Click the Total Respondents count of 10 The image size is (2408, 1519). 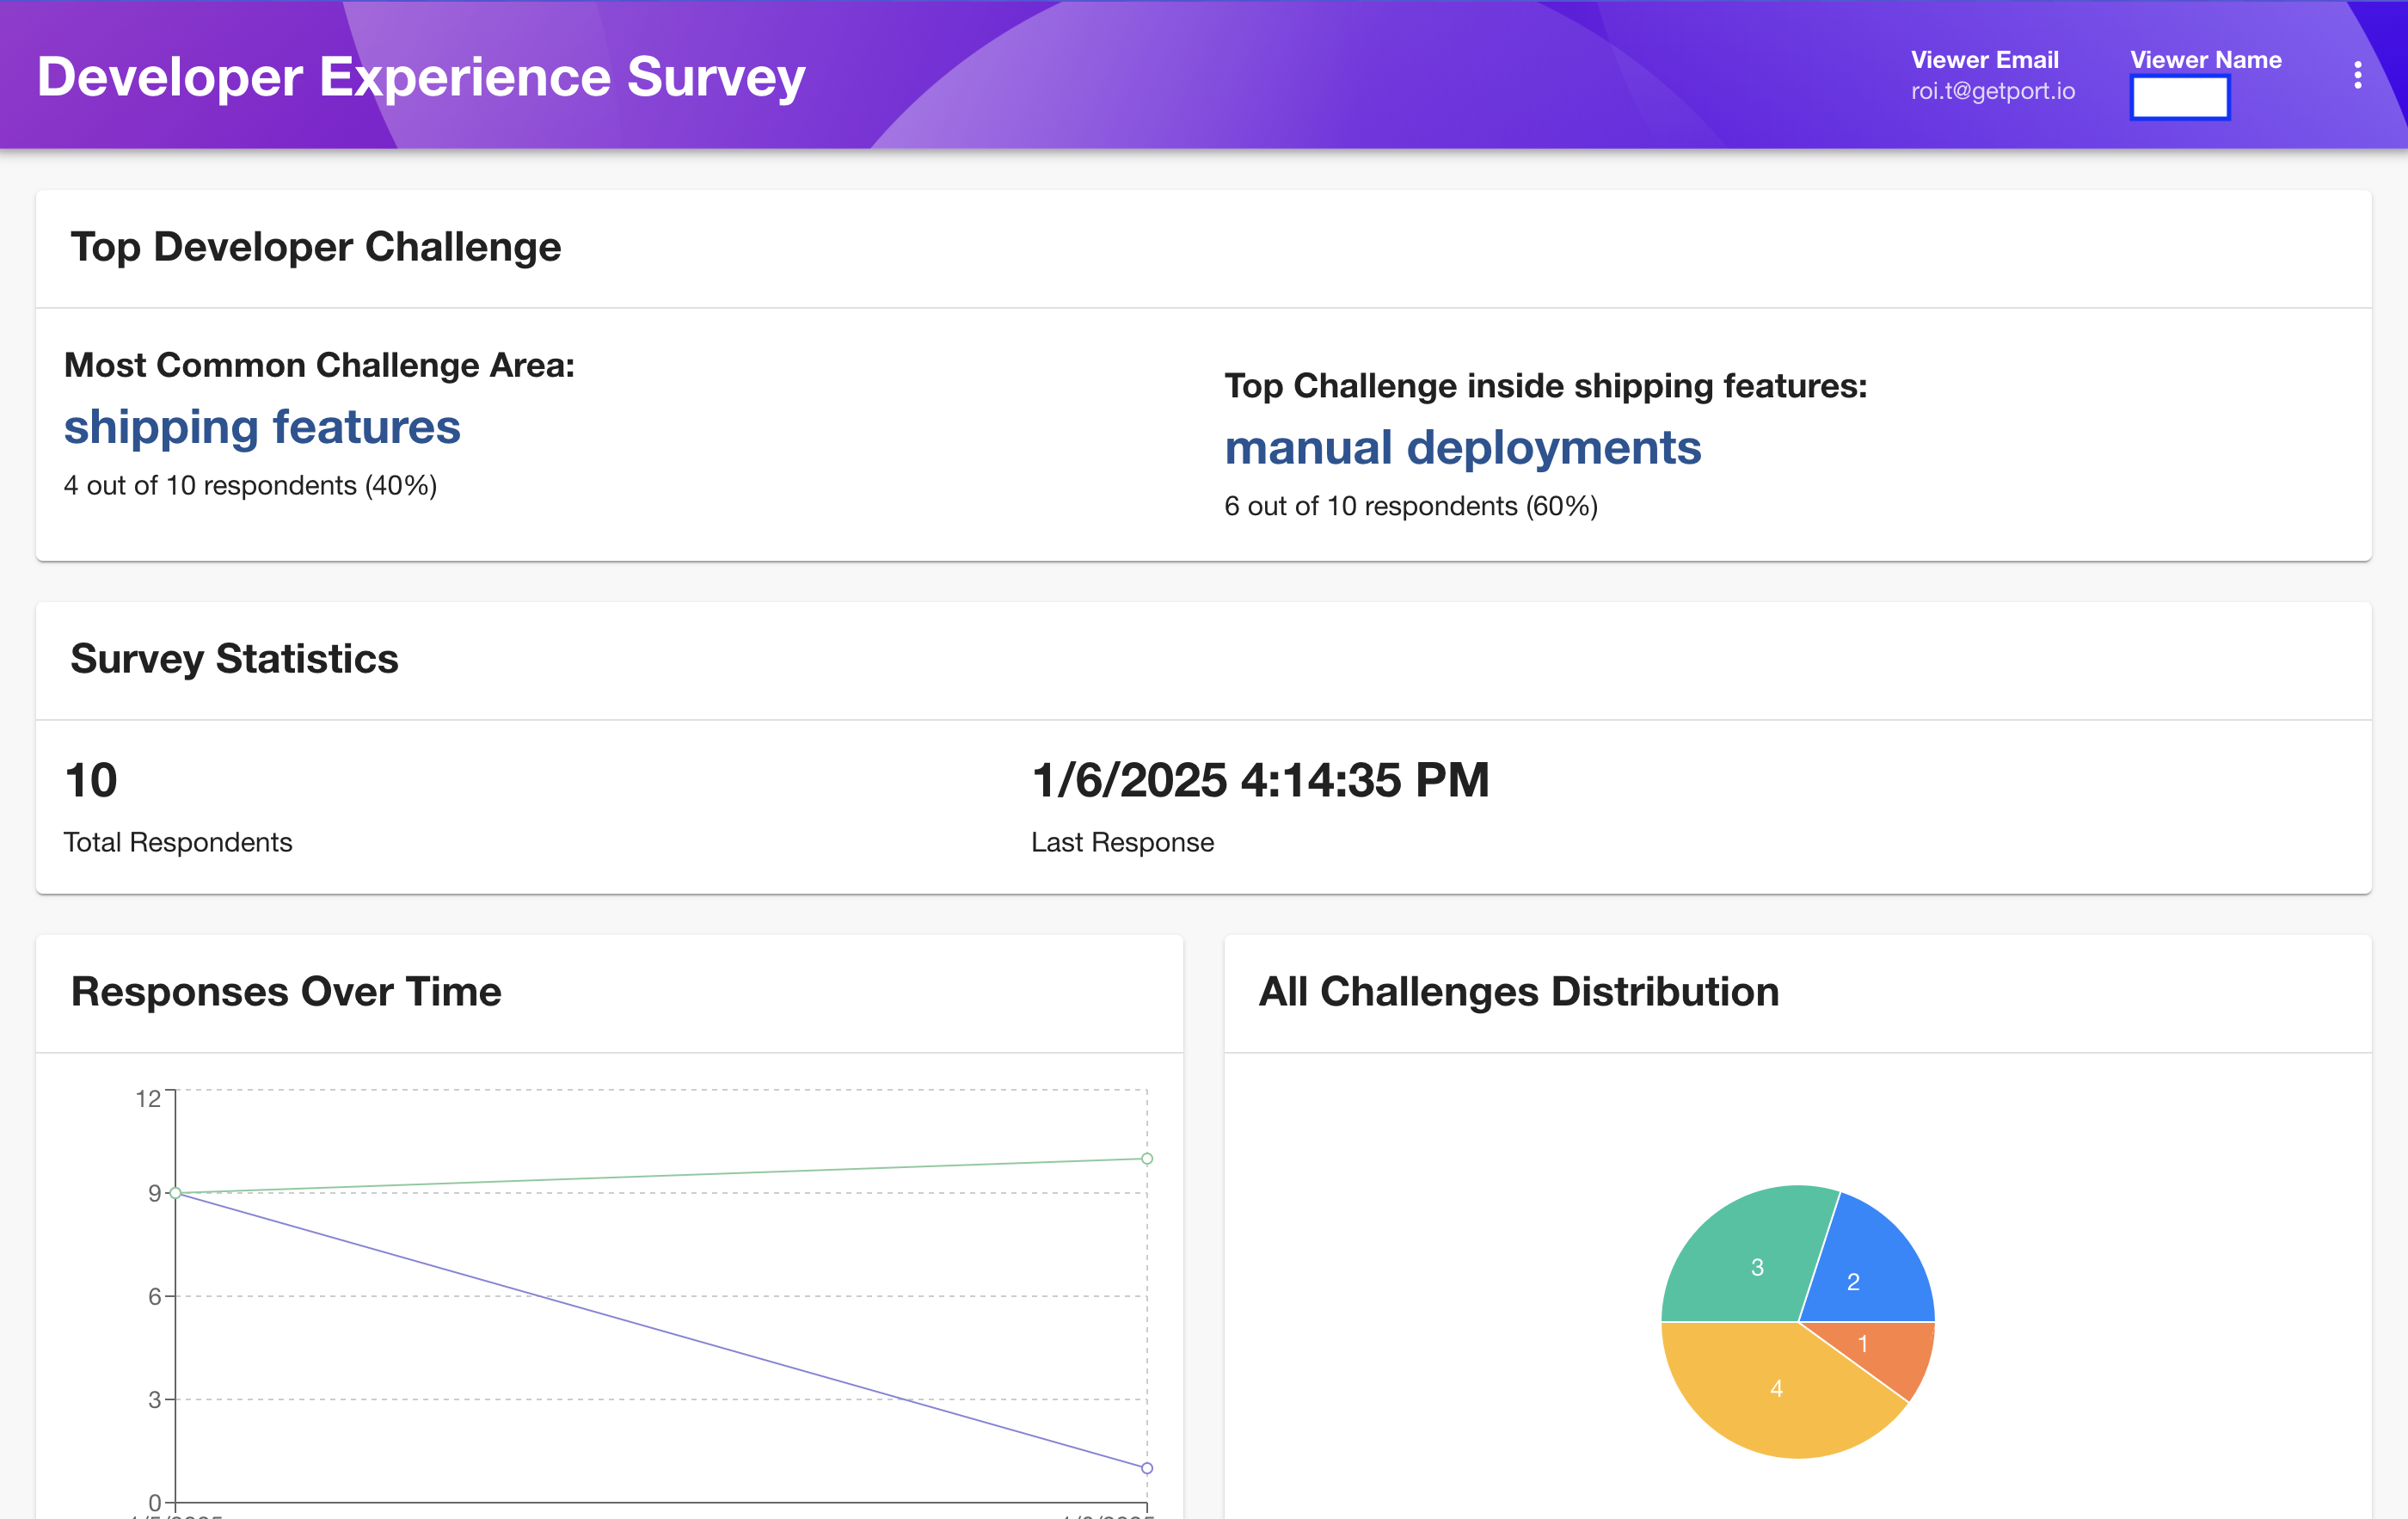pyautogui.click(x=89, y=781)
